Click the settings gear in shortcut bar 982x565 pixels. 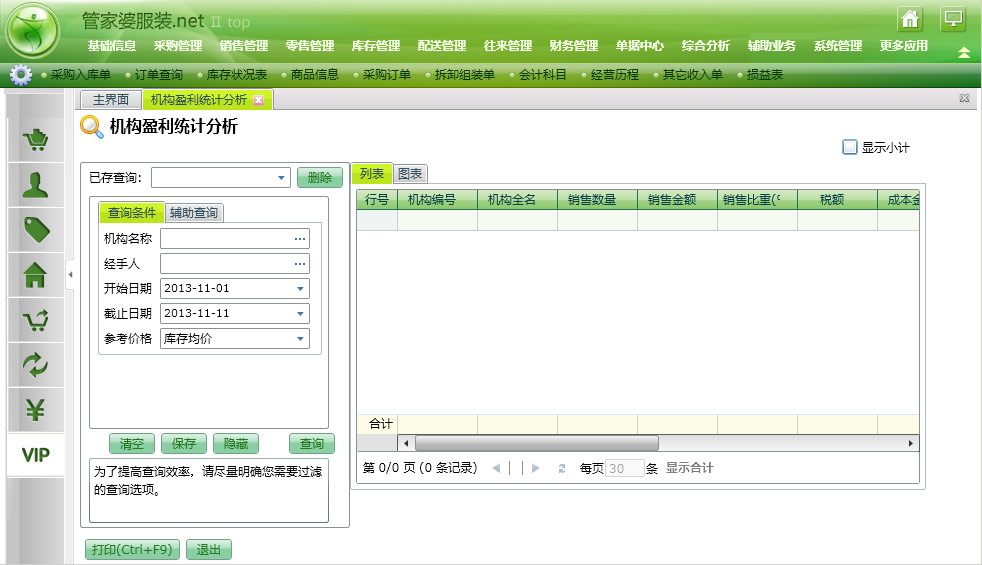point(20,75)
